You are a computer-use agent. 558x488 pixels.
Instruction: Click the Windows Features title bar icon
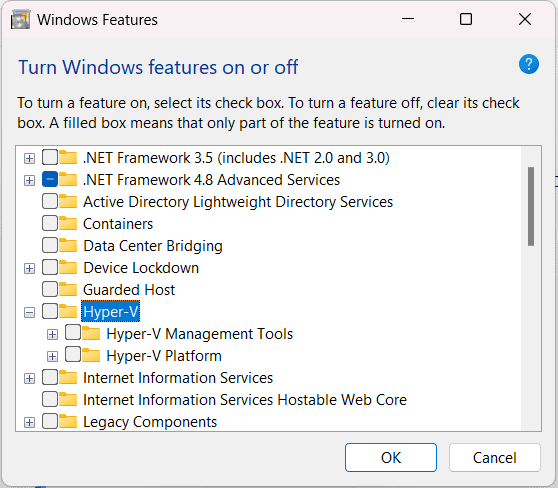20,20
